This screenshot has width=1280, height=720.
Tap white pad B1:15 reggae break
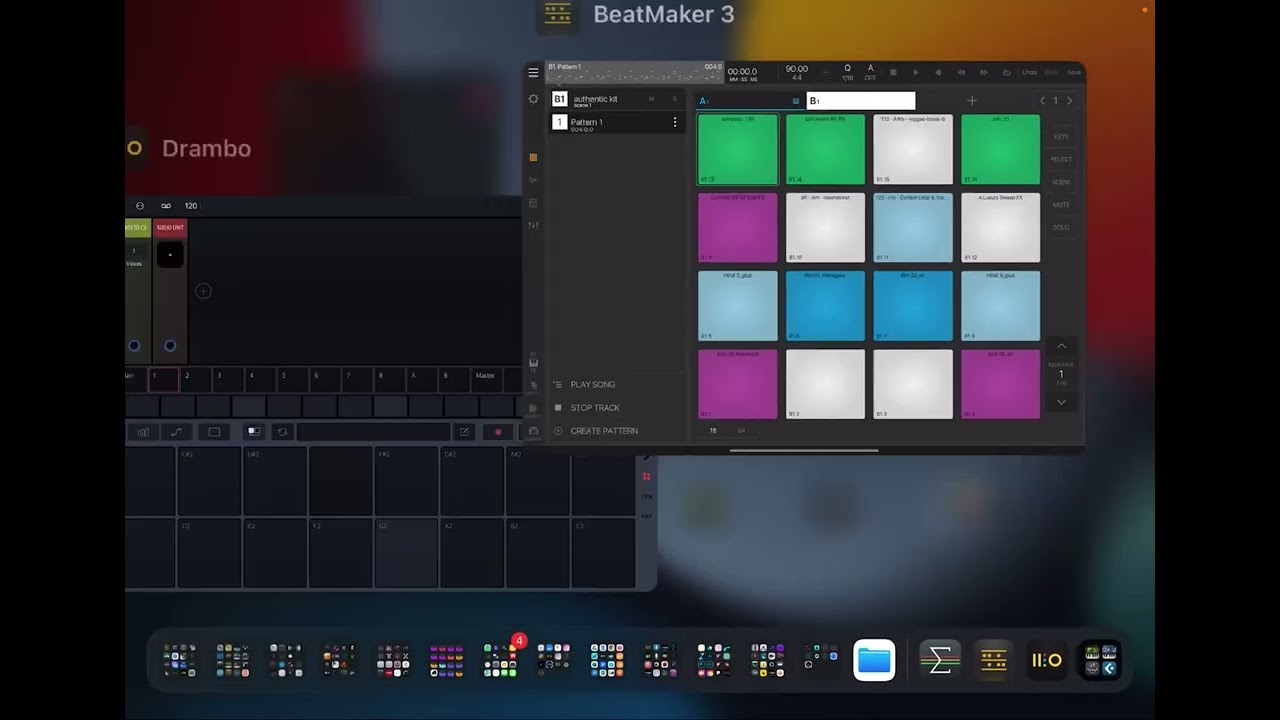913,149
